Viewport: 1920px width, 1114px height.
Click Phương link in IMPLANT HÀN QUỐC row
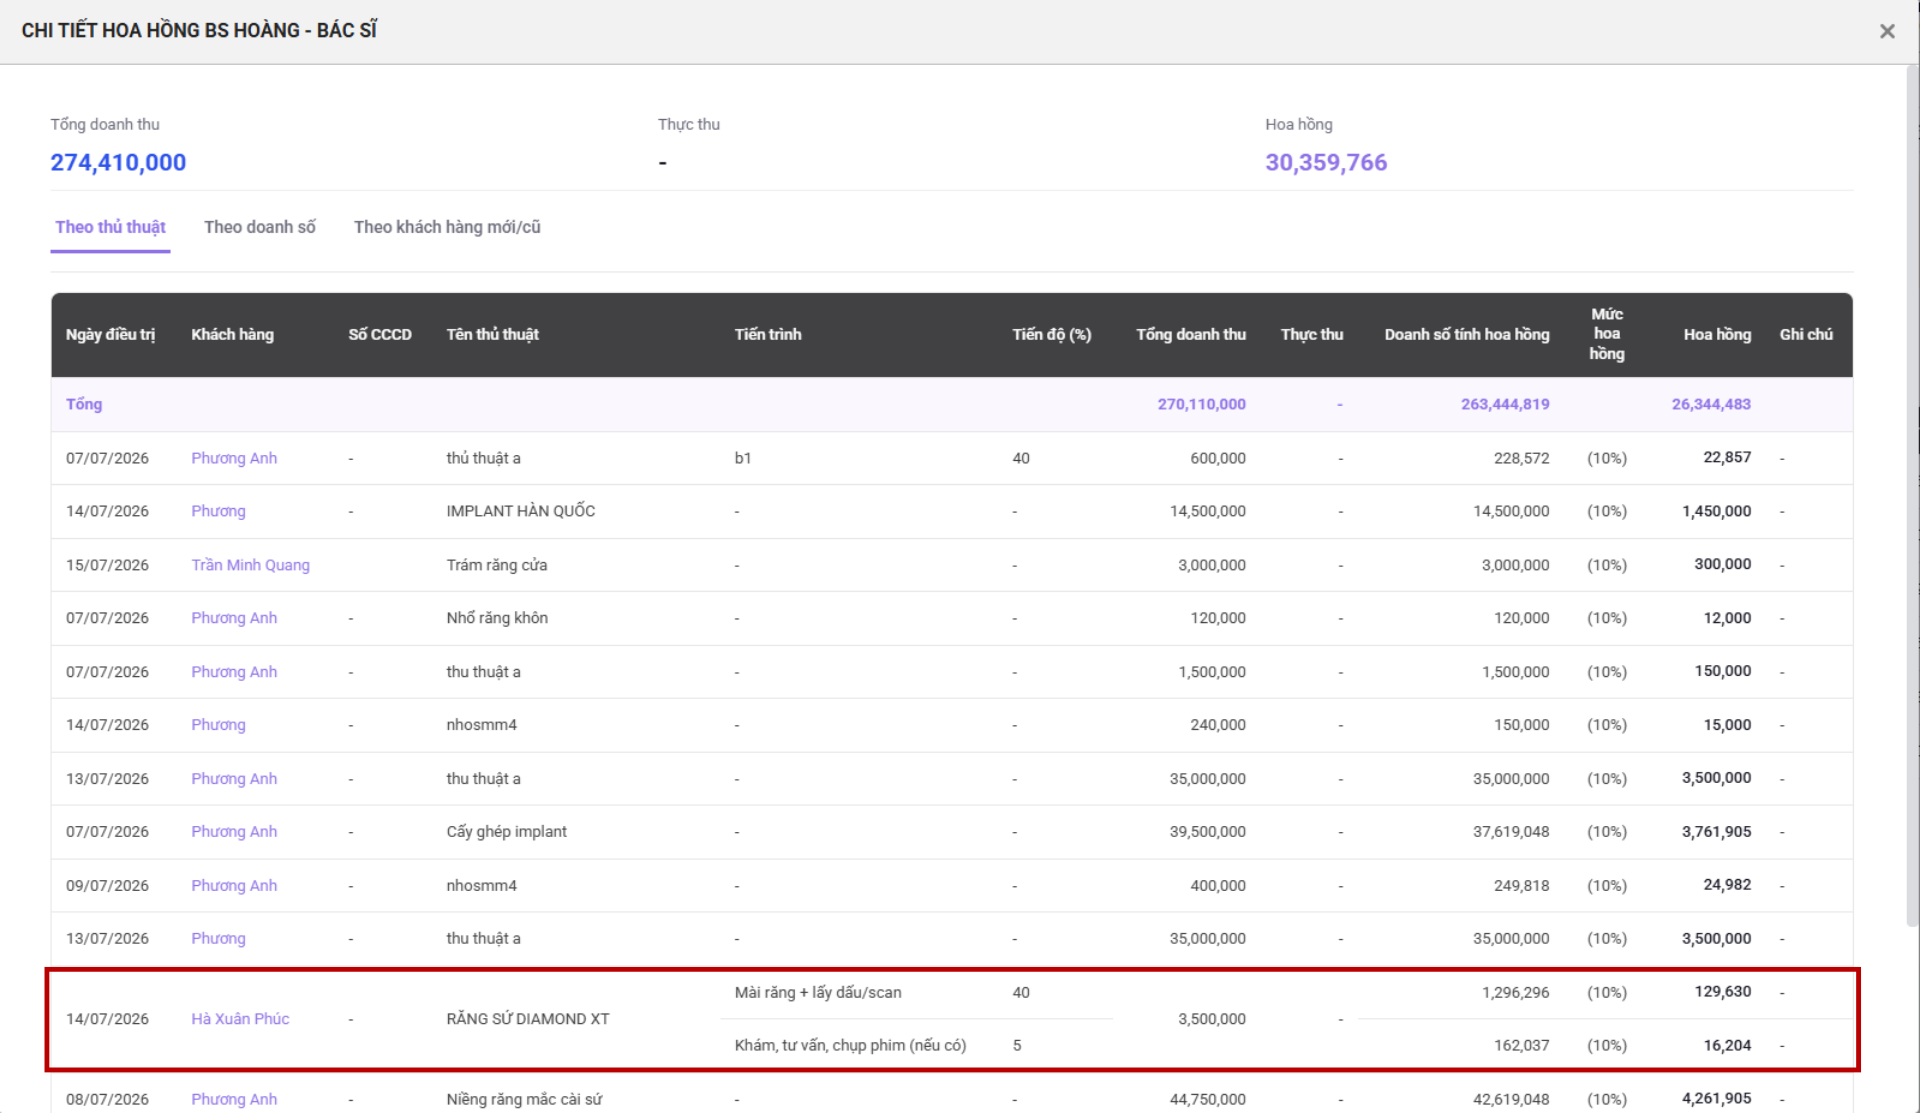click(218, 511)
